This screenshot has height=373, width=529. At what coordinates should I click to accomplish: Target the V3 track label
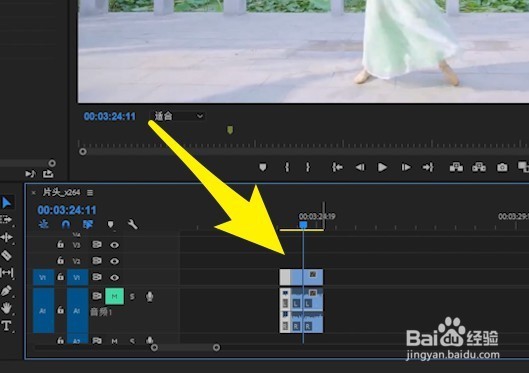pyautogui.click(x=77, y=245)
